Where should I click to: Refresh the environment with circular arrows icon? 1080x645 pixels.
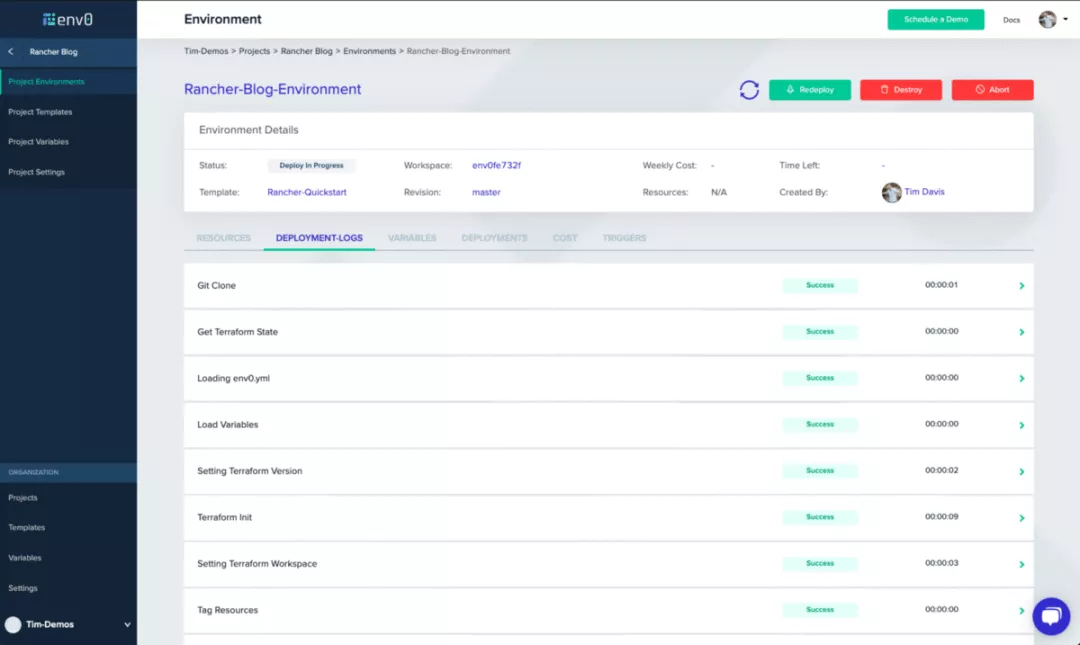[x=749, y=90]
